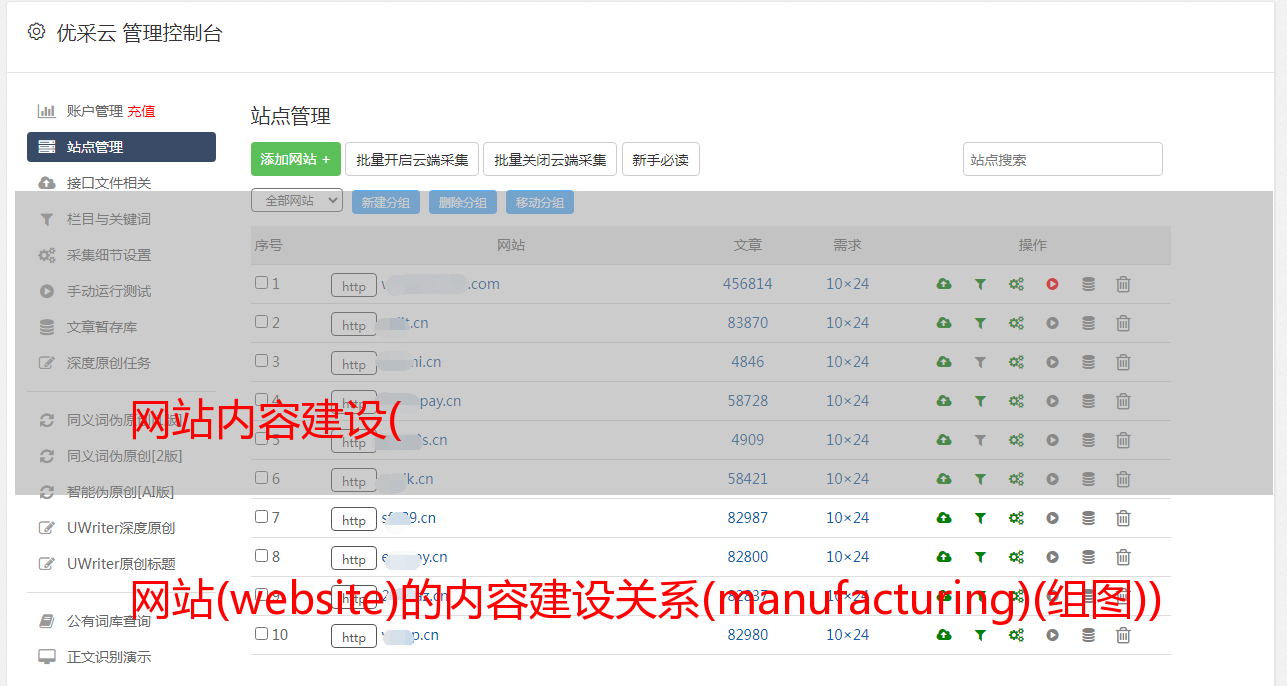Open 账户管理 in the sidebar
Screen dimensions: 1287x686
point(95,111)
